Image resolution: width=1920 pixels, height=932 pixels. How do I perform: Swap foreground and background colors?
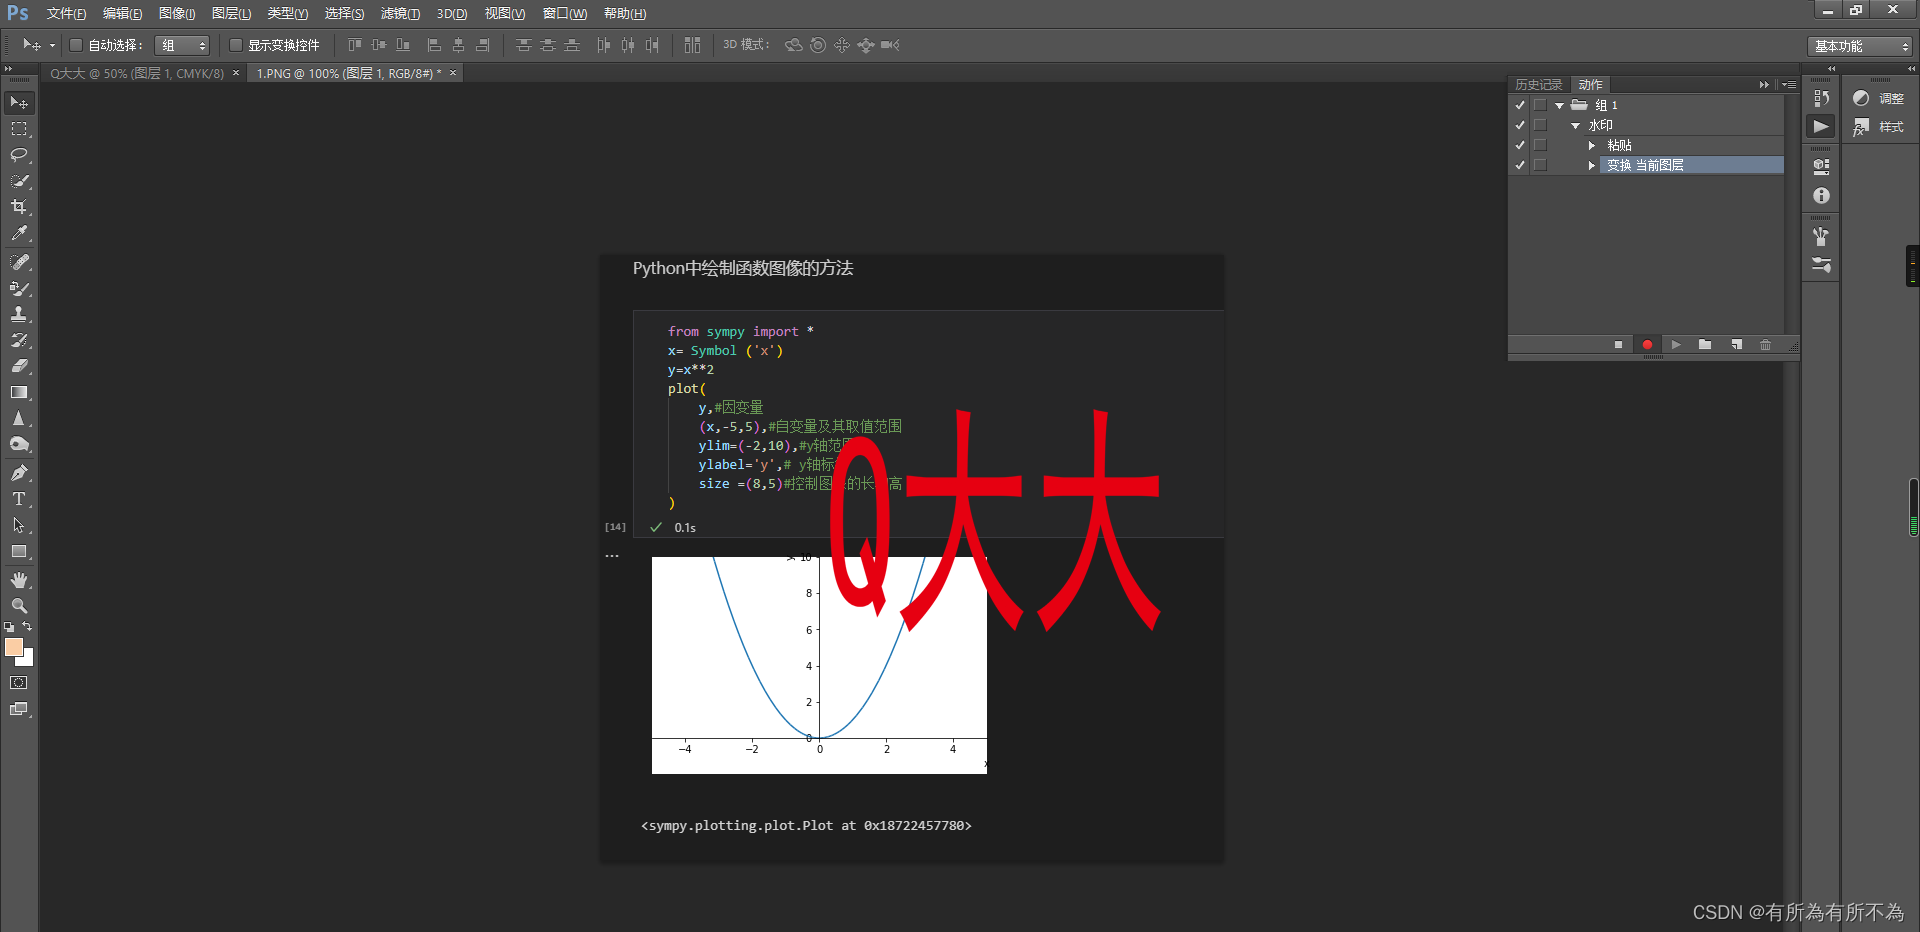(x=27, y=627)
